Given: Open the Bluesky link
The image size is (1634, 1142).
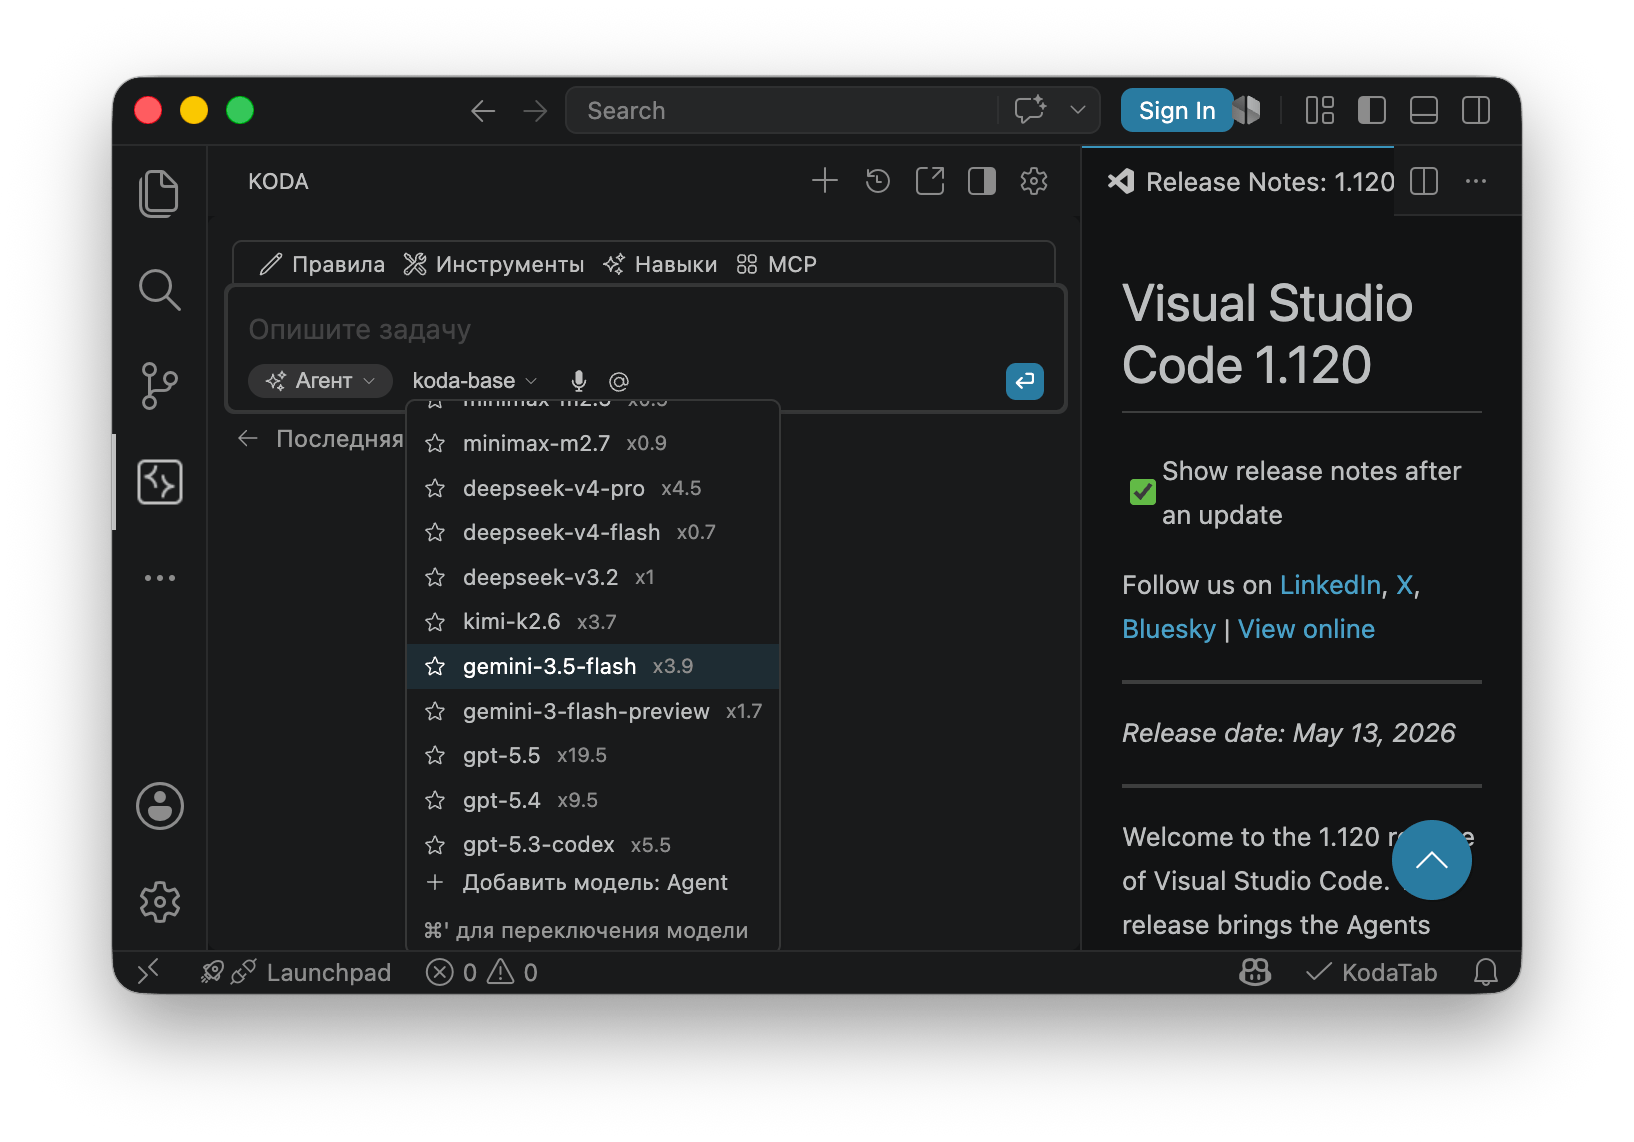Looking at the screenshot, I should pos(1169,629).
